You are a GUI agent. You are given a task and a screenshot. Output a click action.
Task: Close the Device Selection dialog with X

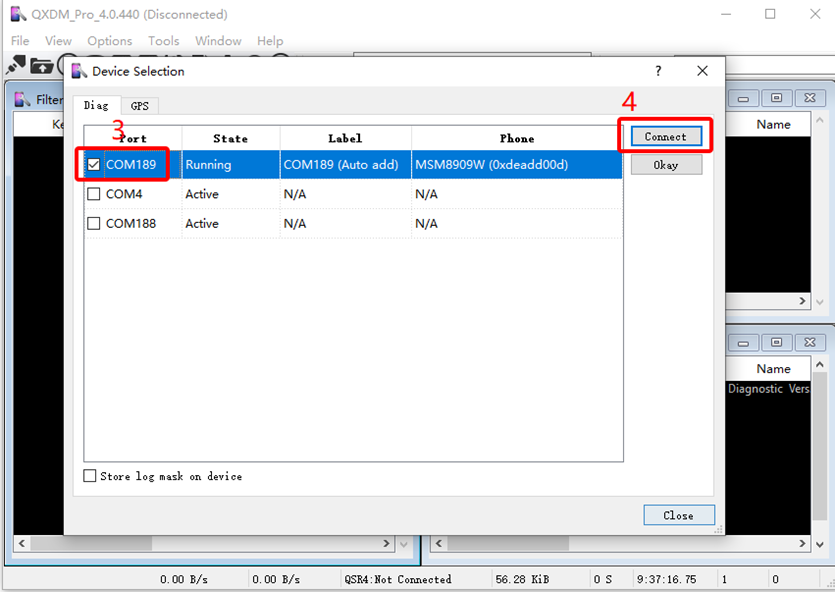tap(702, 71)
